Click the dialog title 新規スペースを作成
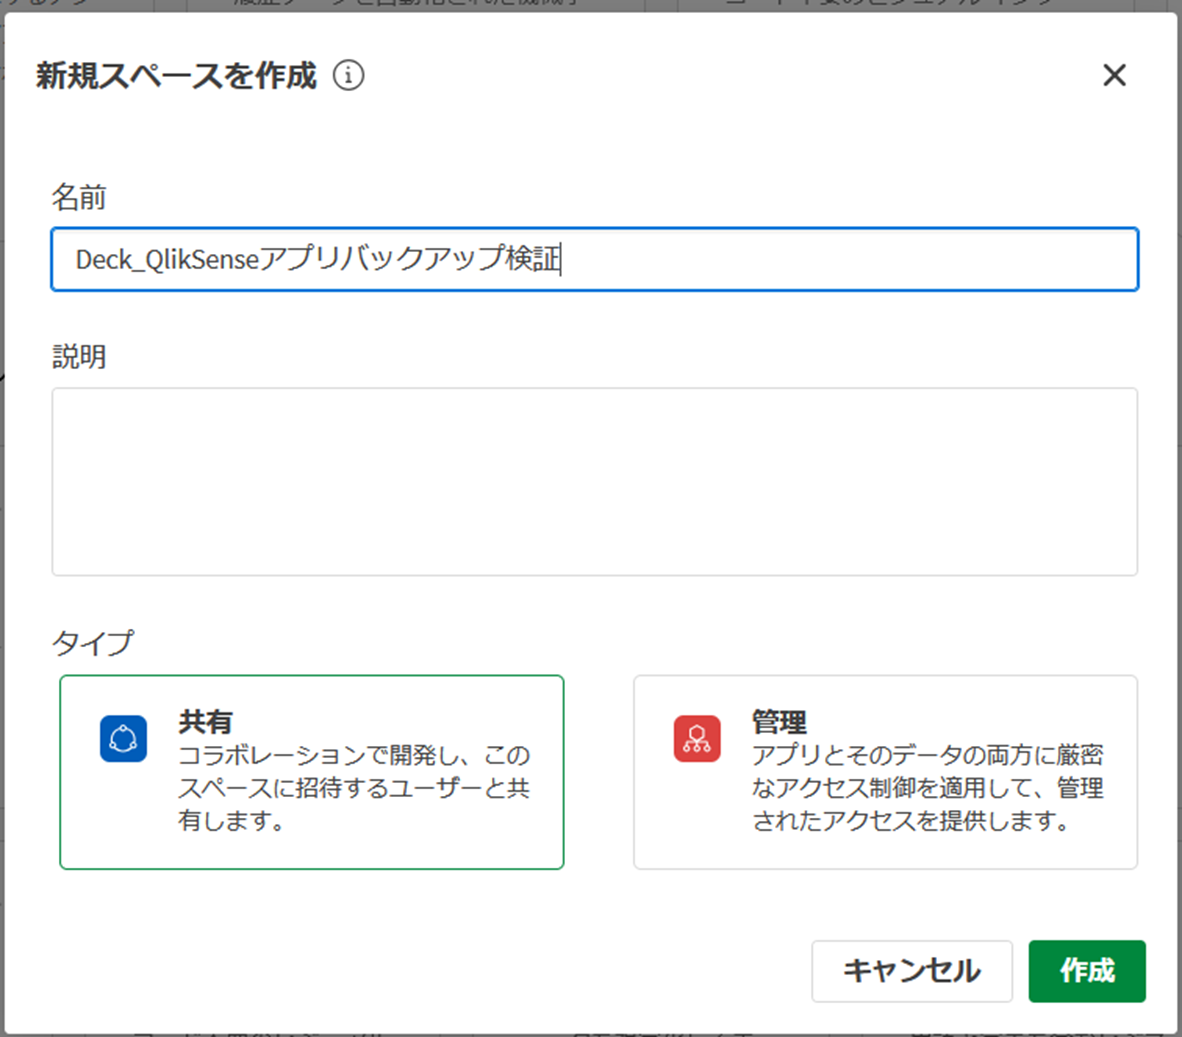 [x=175, y=75]
